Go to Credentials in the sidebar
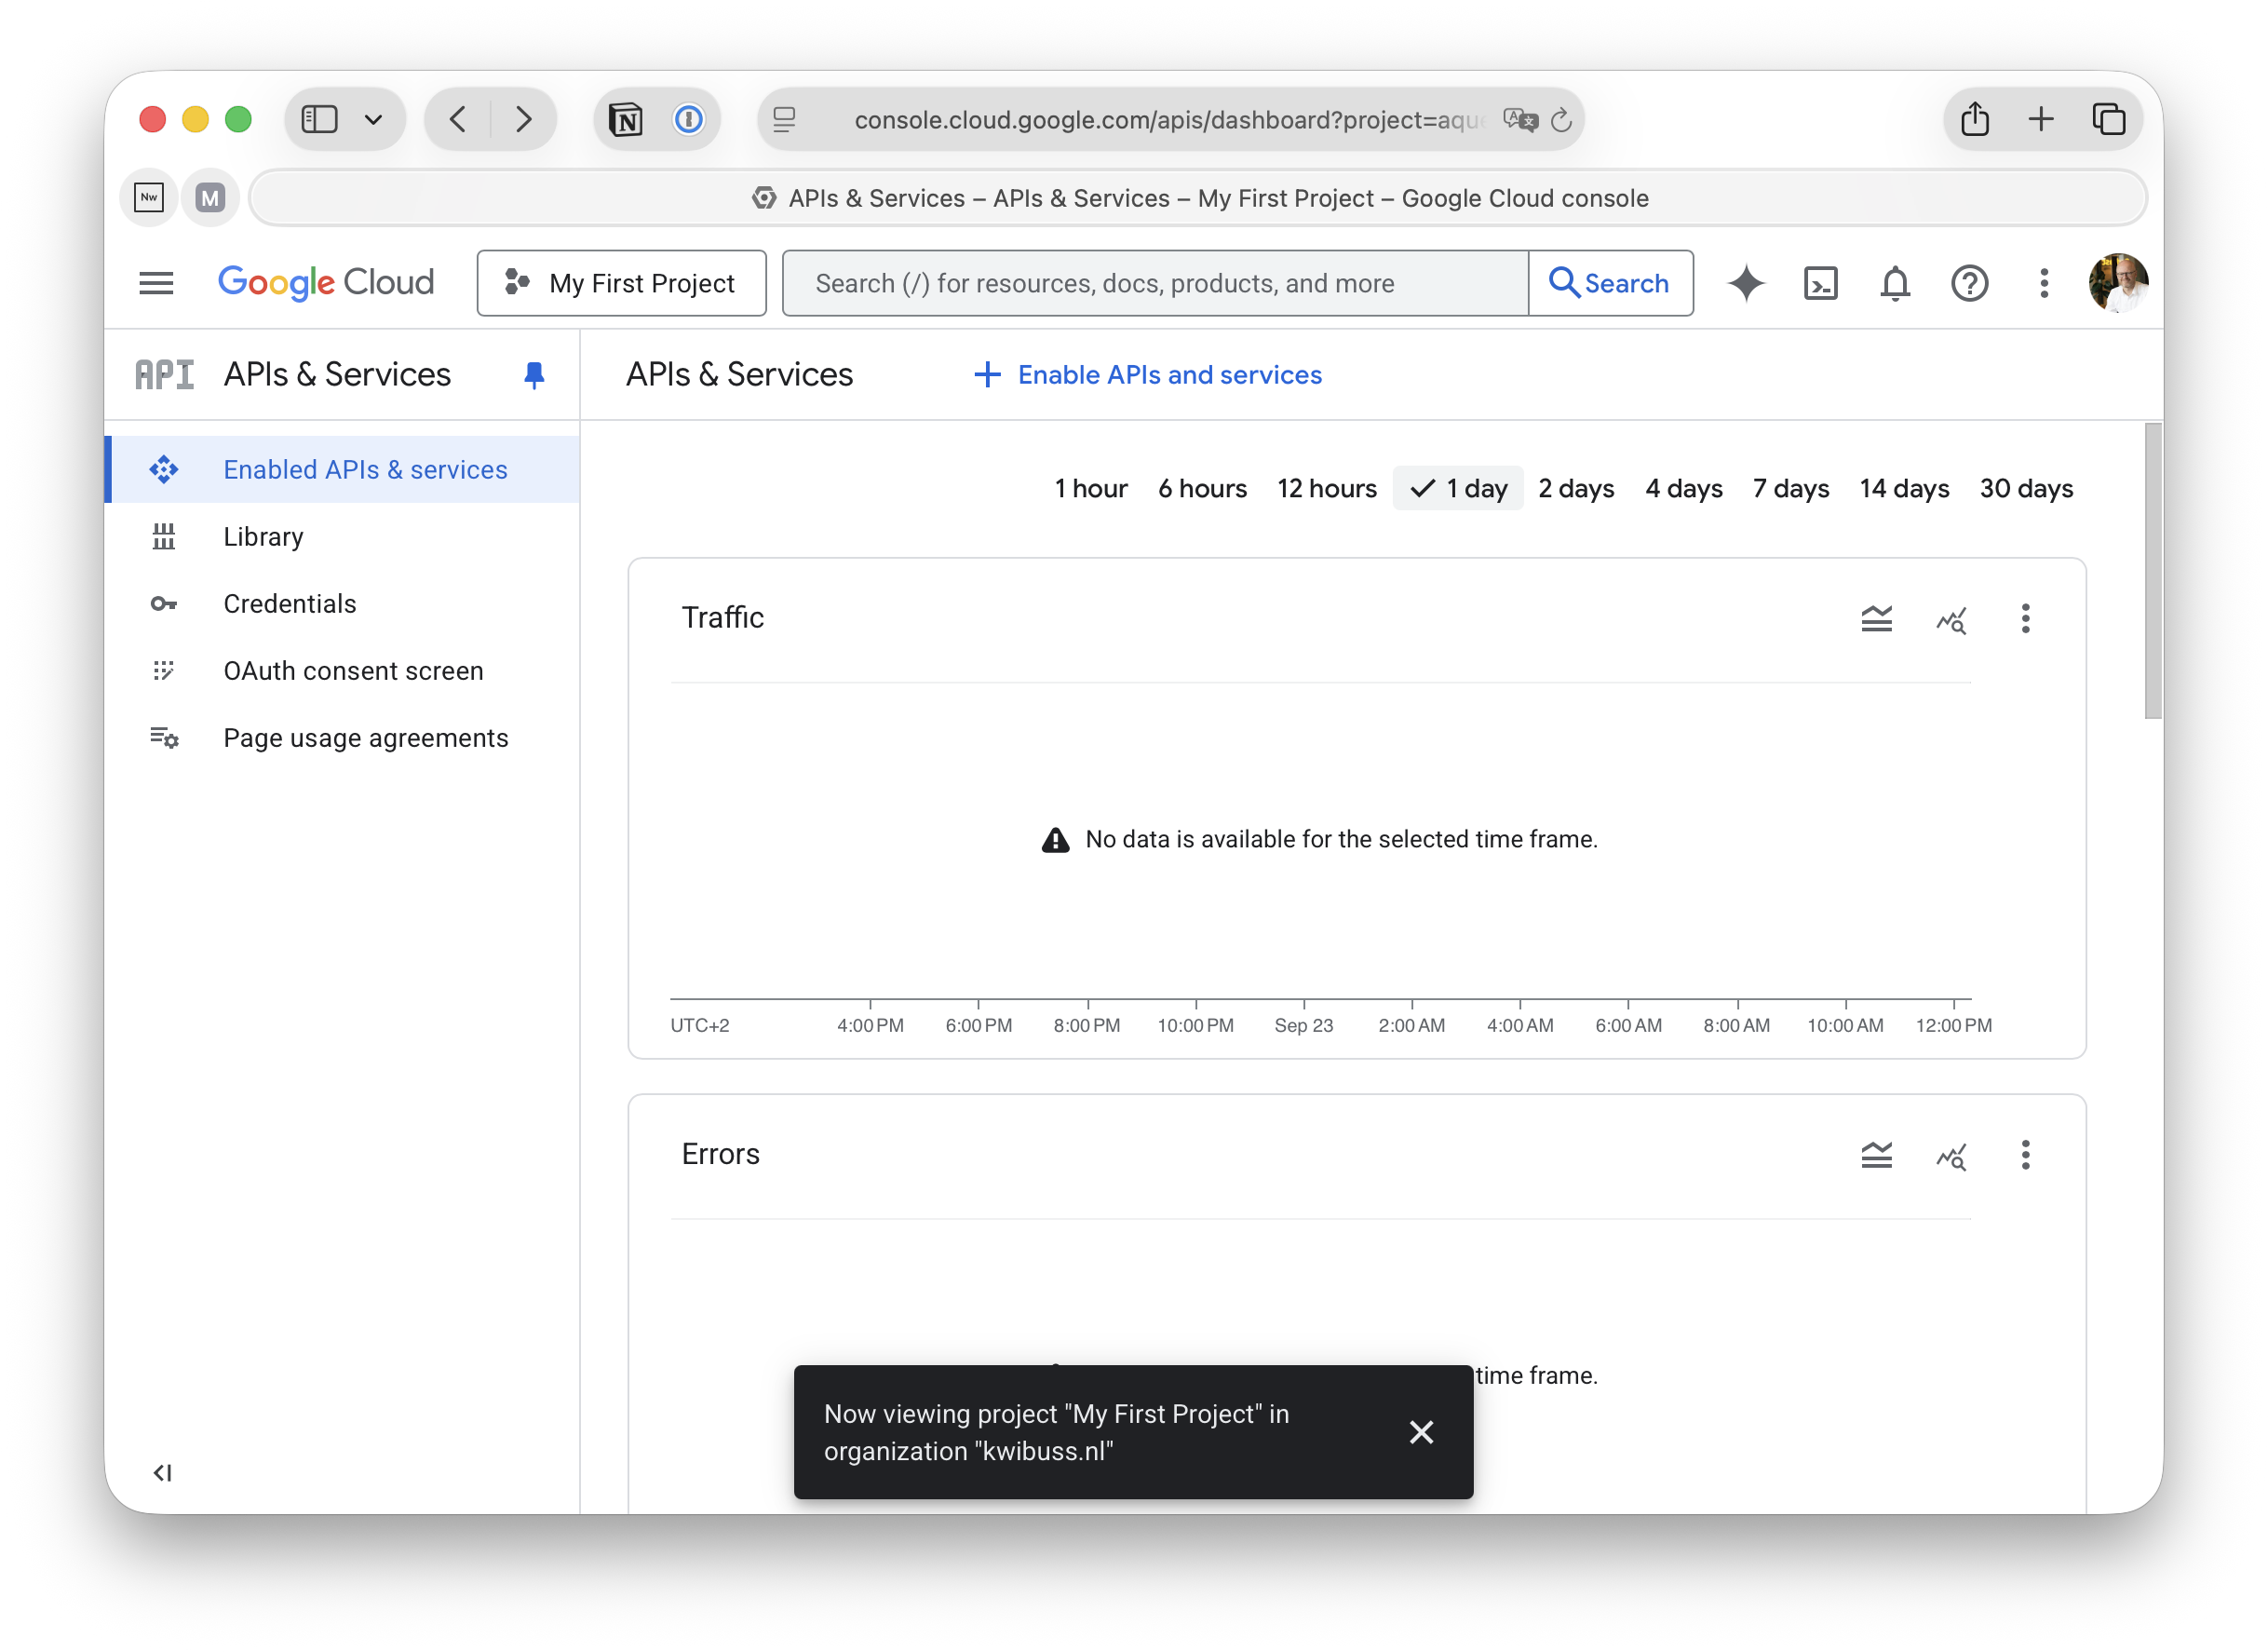The image size is (2268, 1652). tap(289, 604)
